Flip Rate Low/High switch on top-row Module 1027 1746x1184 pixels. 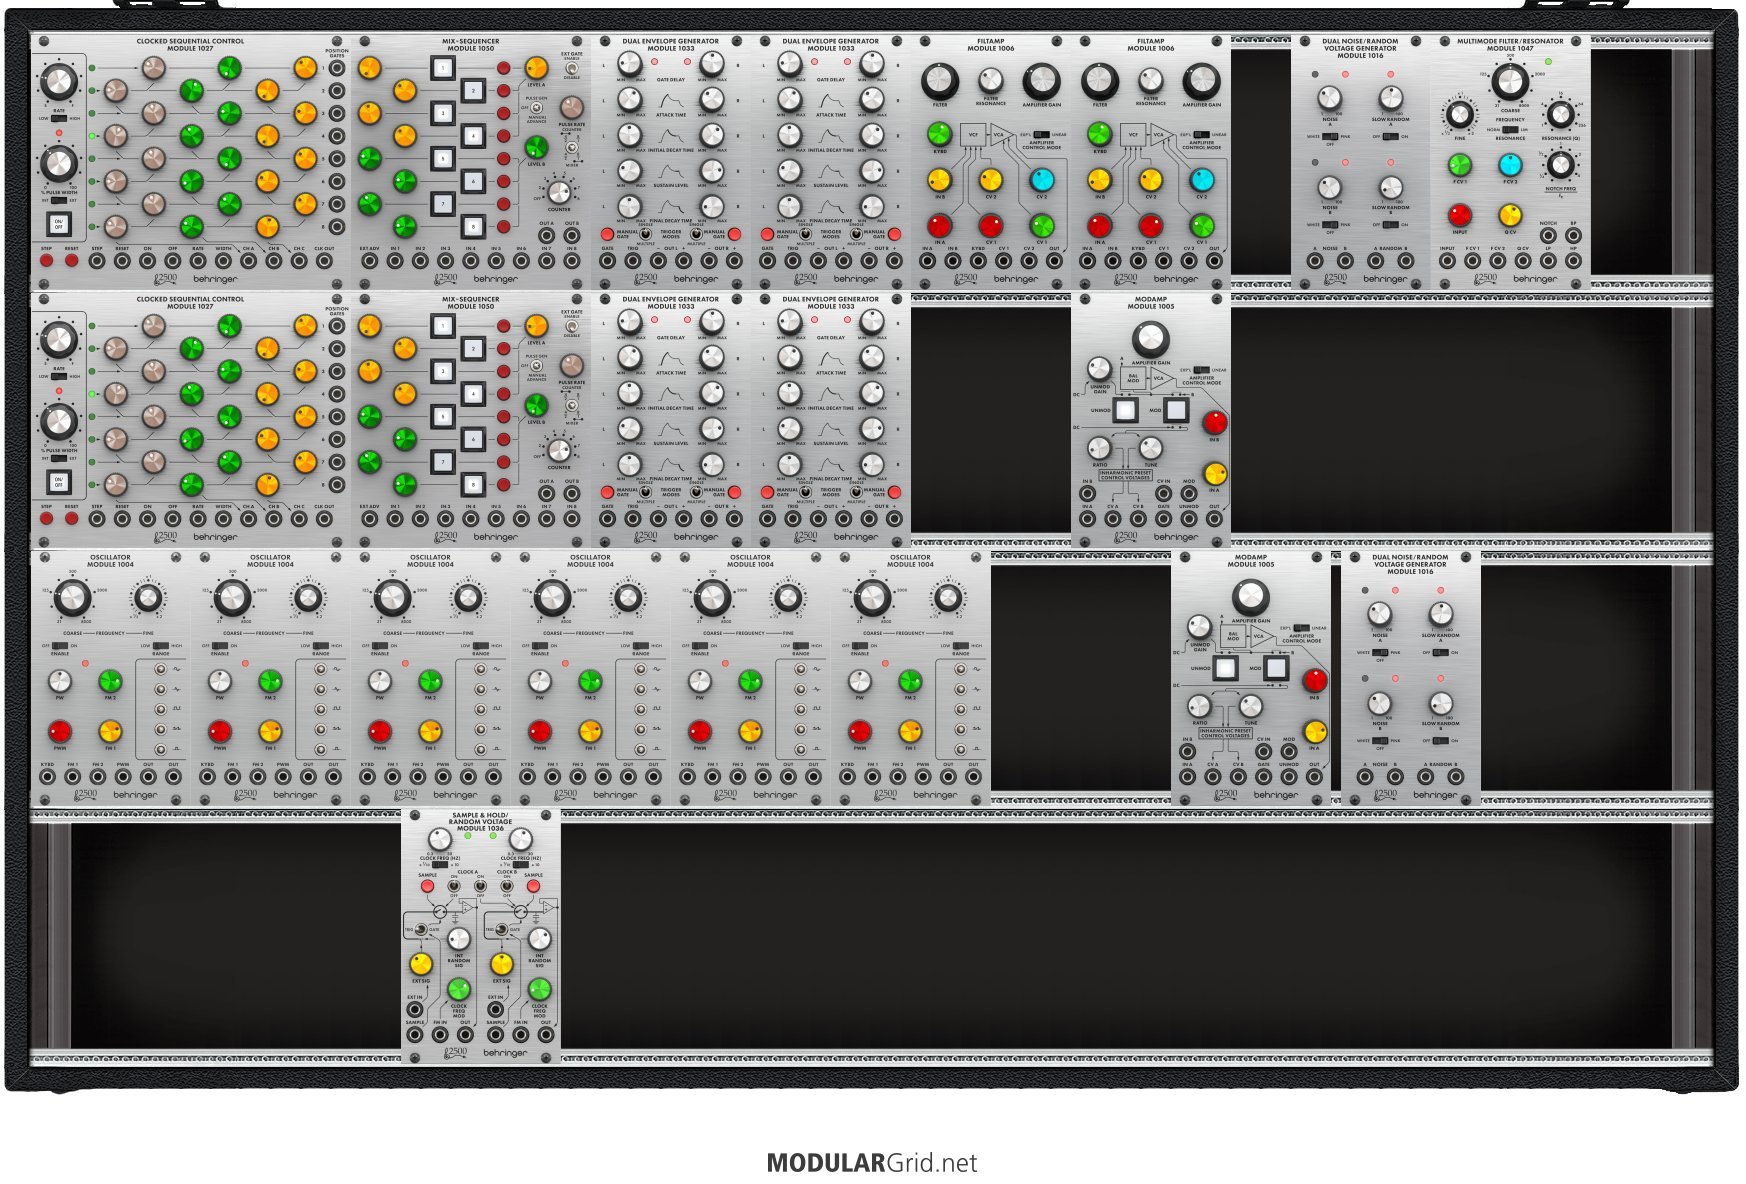(x=59, y=118)
